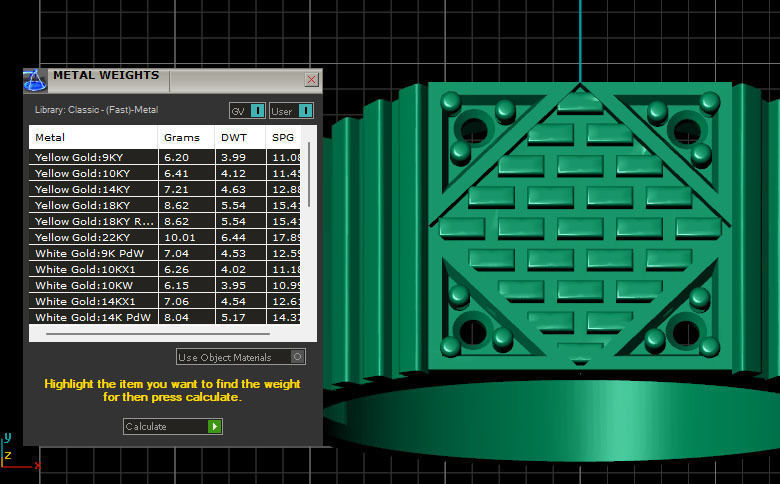Image resolution: width=780 pixels, height=484 pixels.
Task: Click the 7.04 grams cell
Action: 187,253
